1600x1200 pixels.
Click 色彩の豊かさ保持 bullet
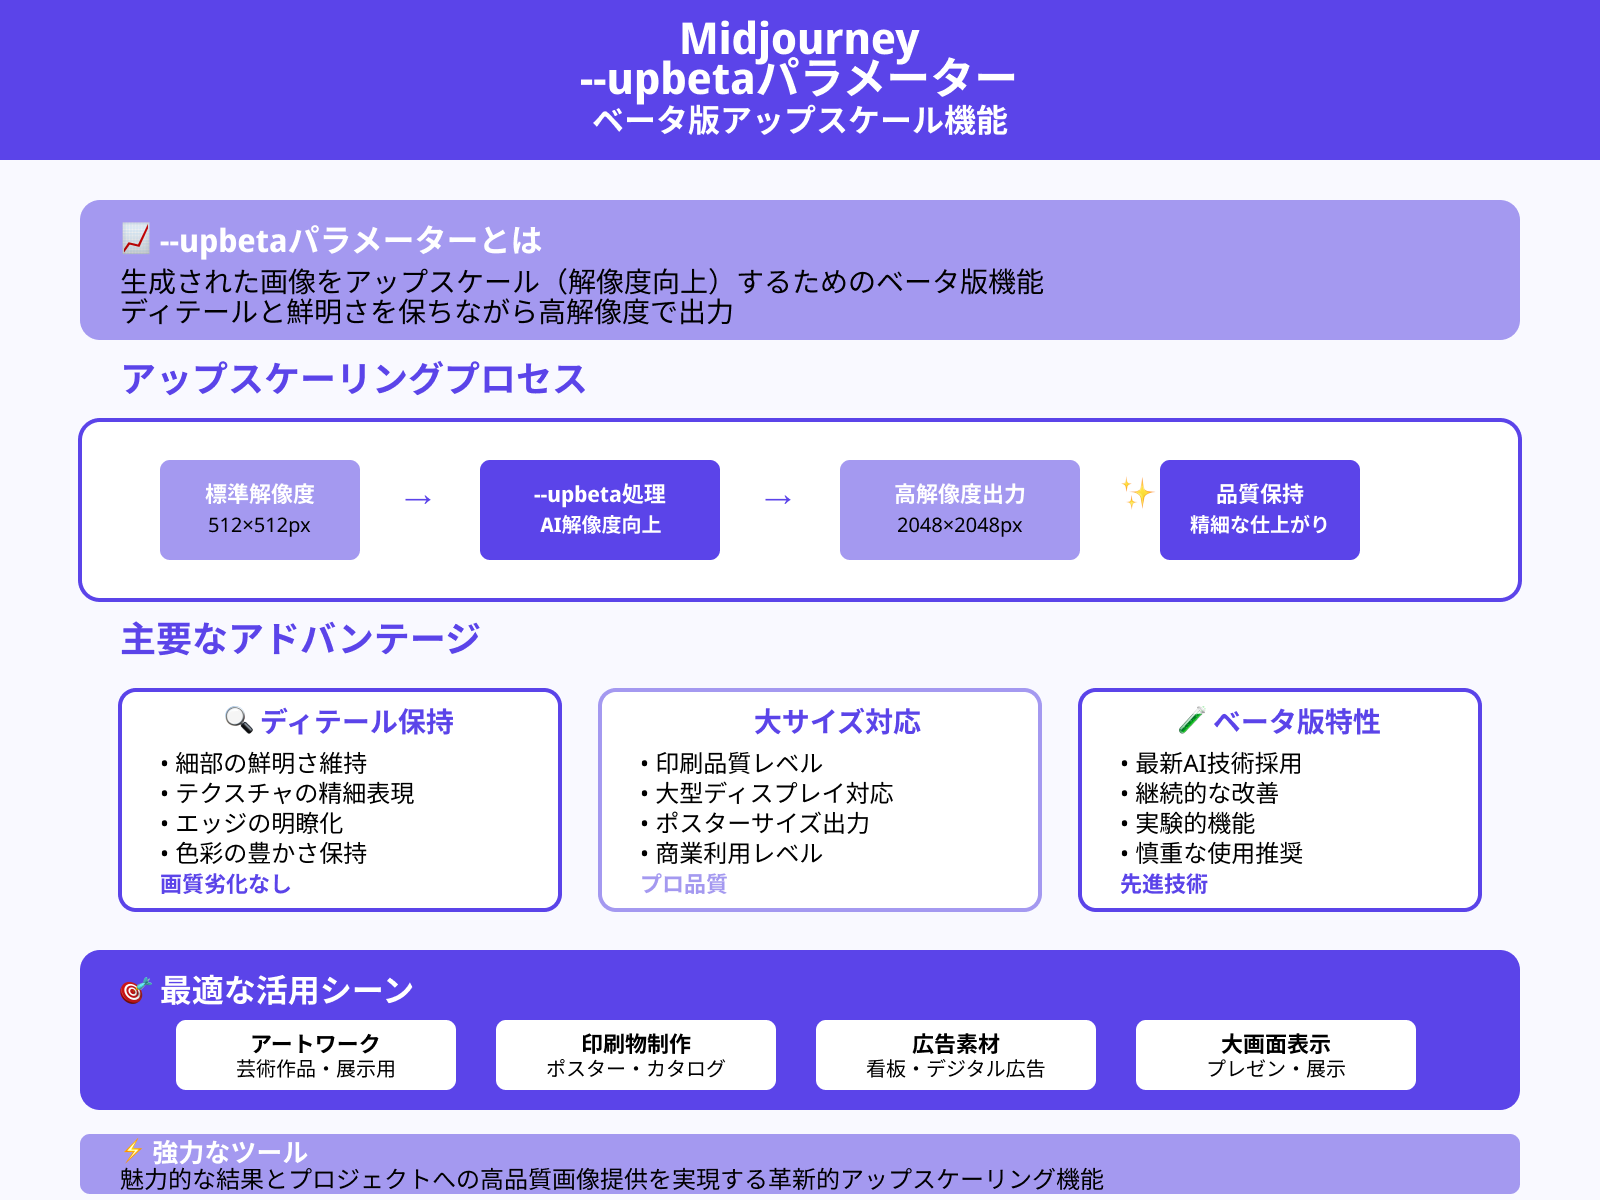coord(264,854)
